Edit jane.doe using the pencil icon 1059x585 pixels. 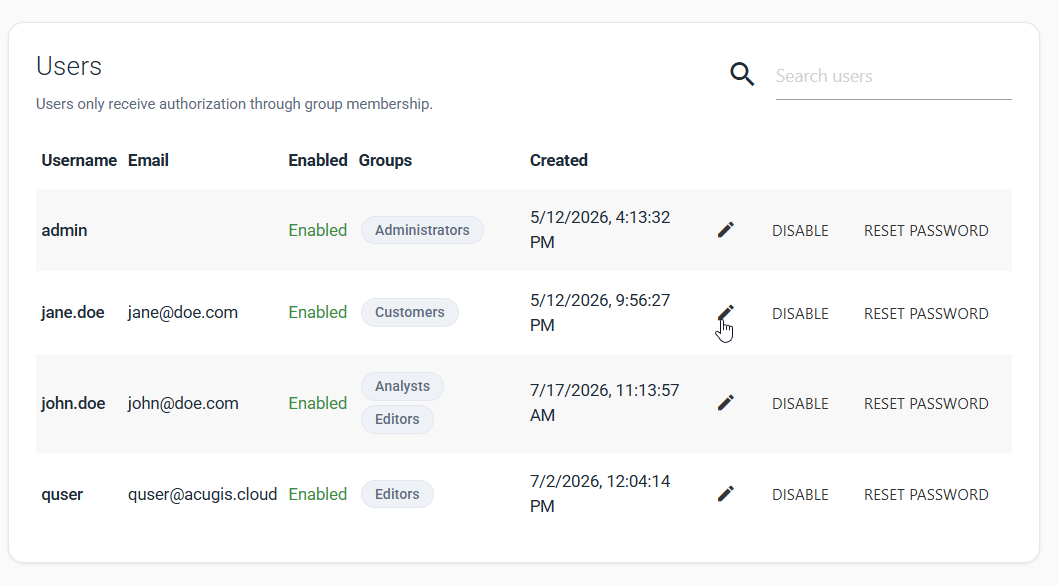point(725,313)
